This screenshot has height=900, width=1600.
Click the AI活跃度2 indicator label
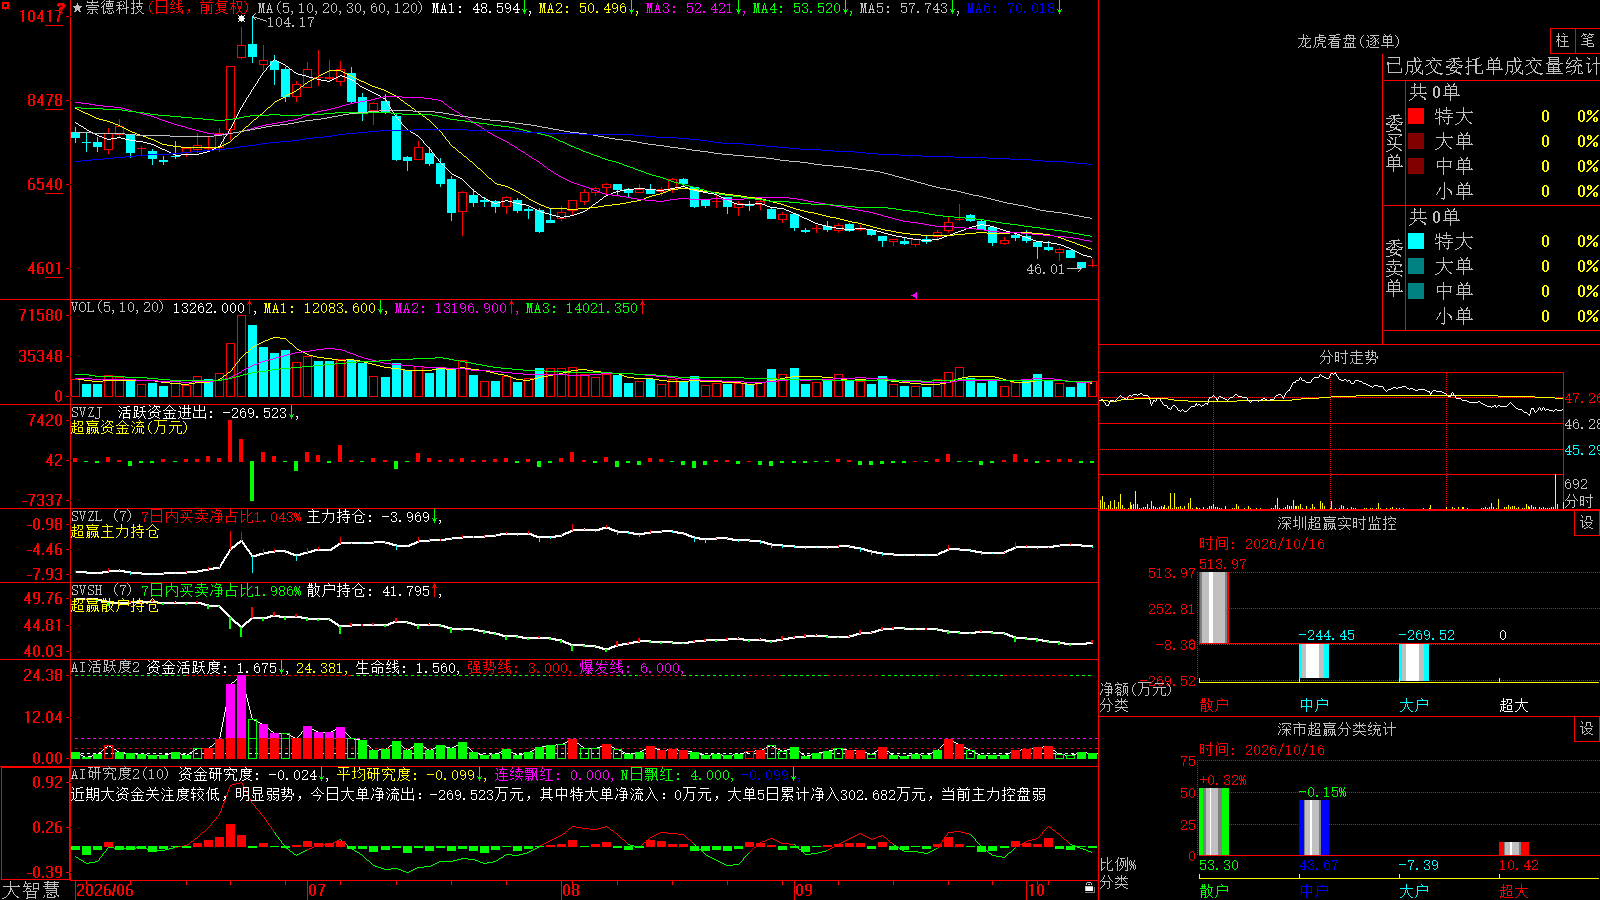point(106,667)
